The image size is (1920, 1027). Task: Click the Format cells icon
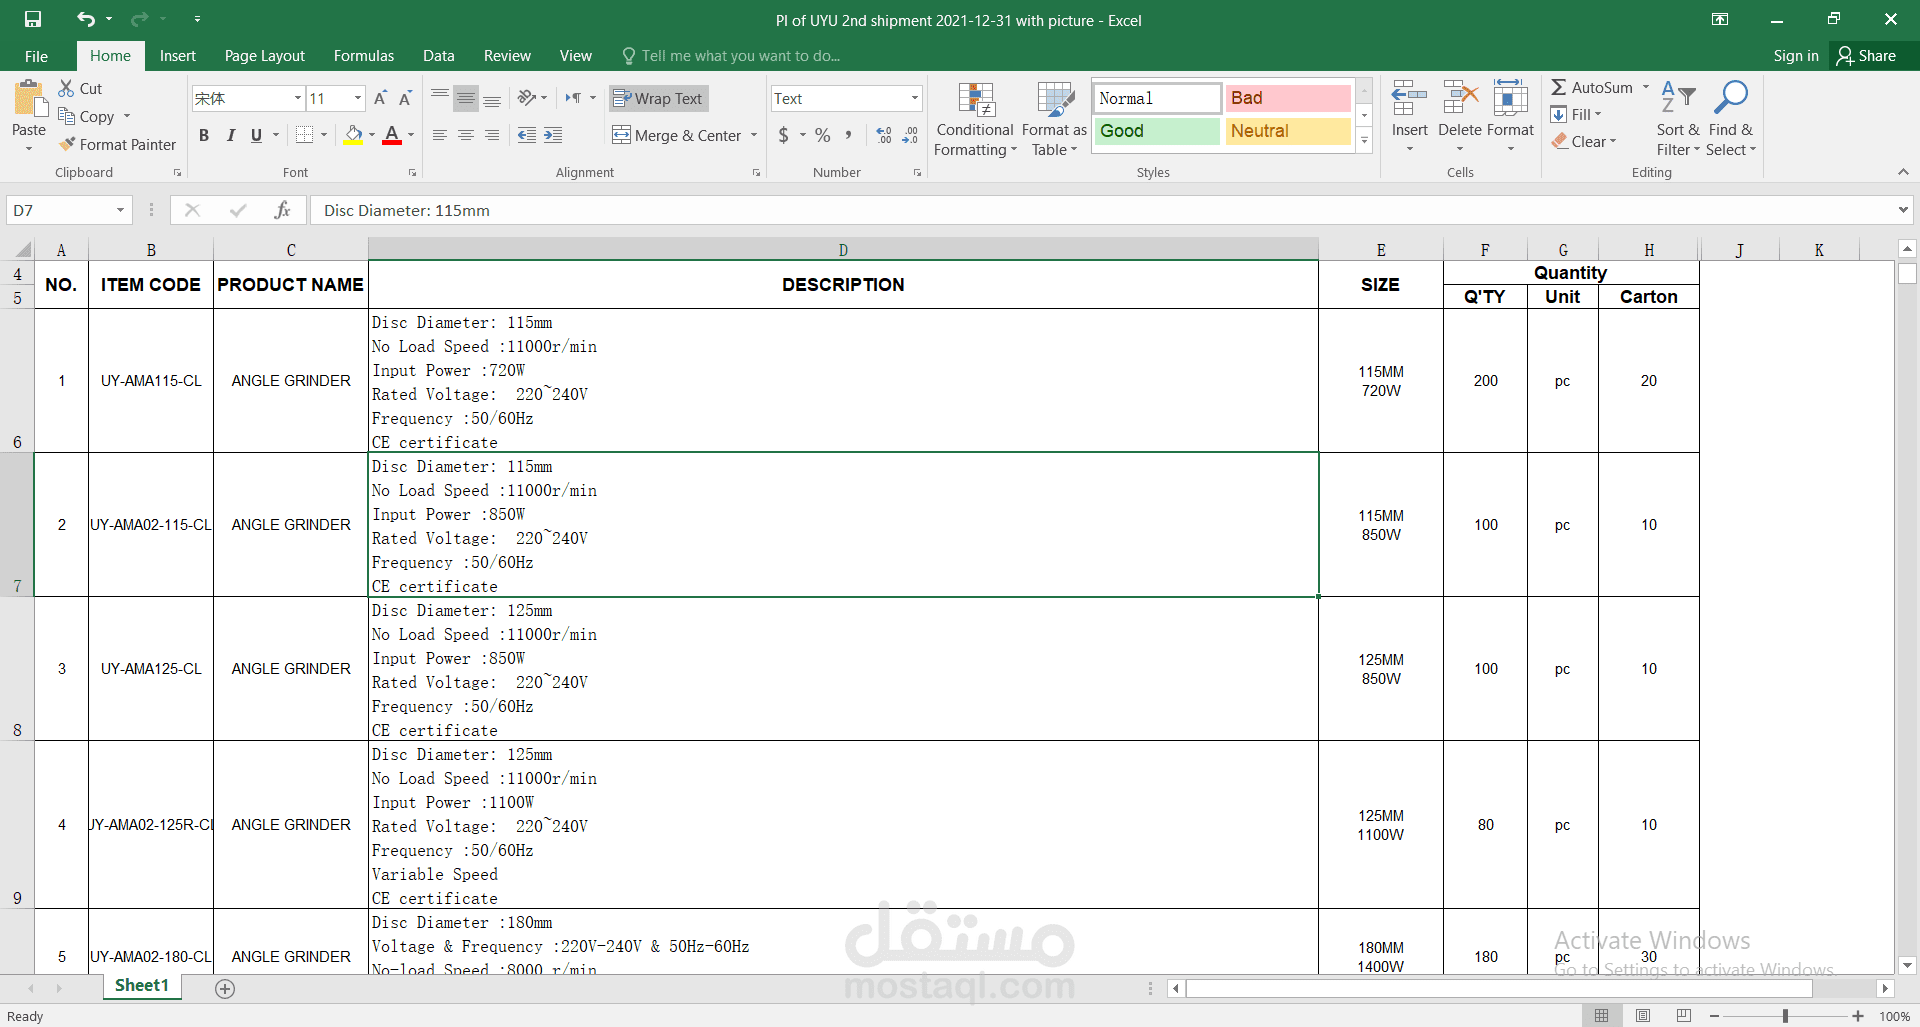pos(1510,99)
